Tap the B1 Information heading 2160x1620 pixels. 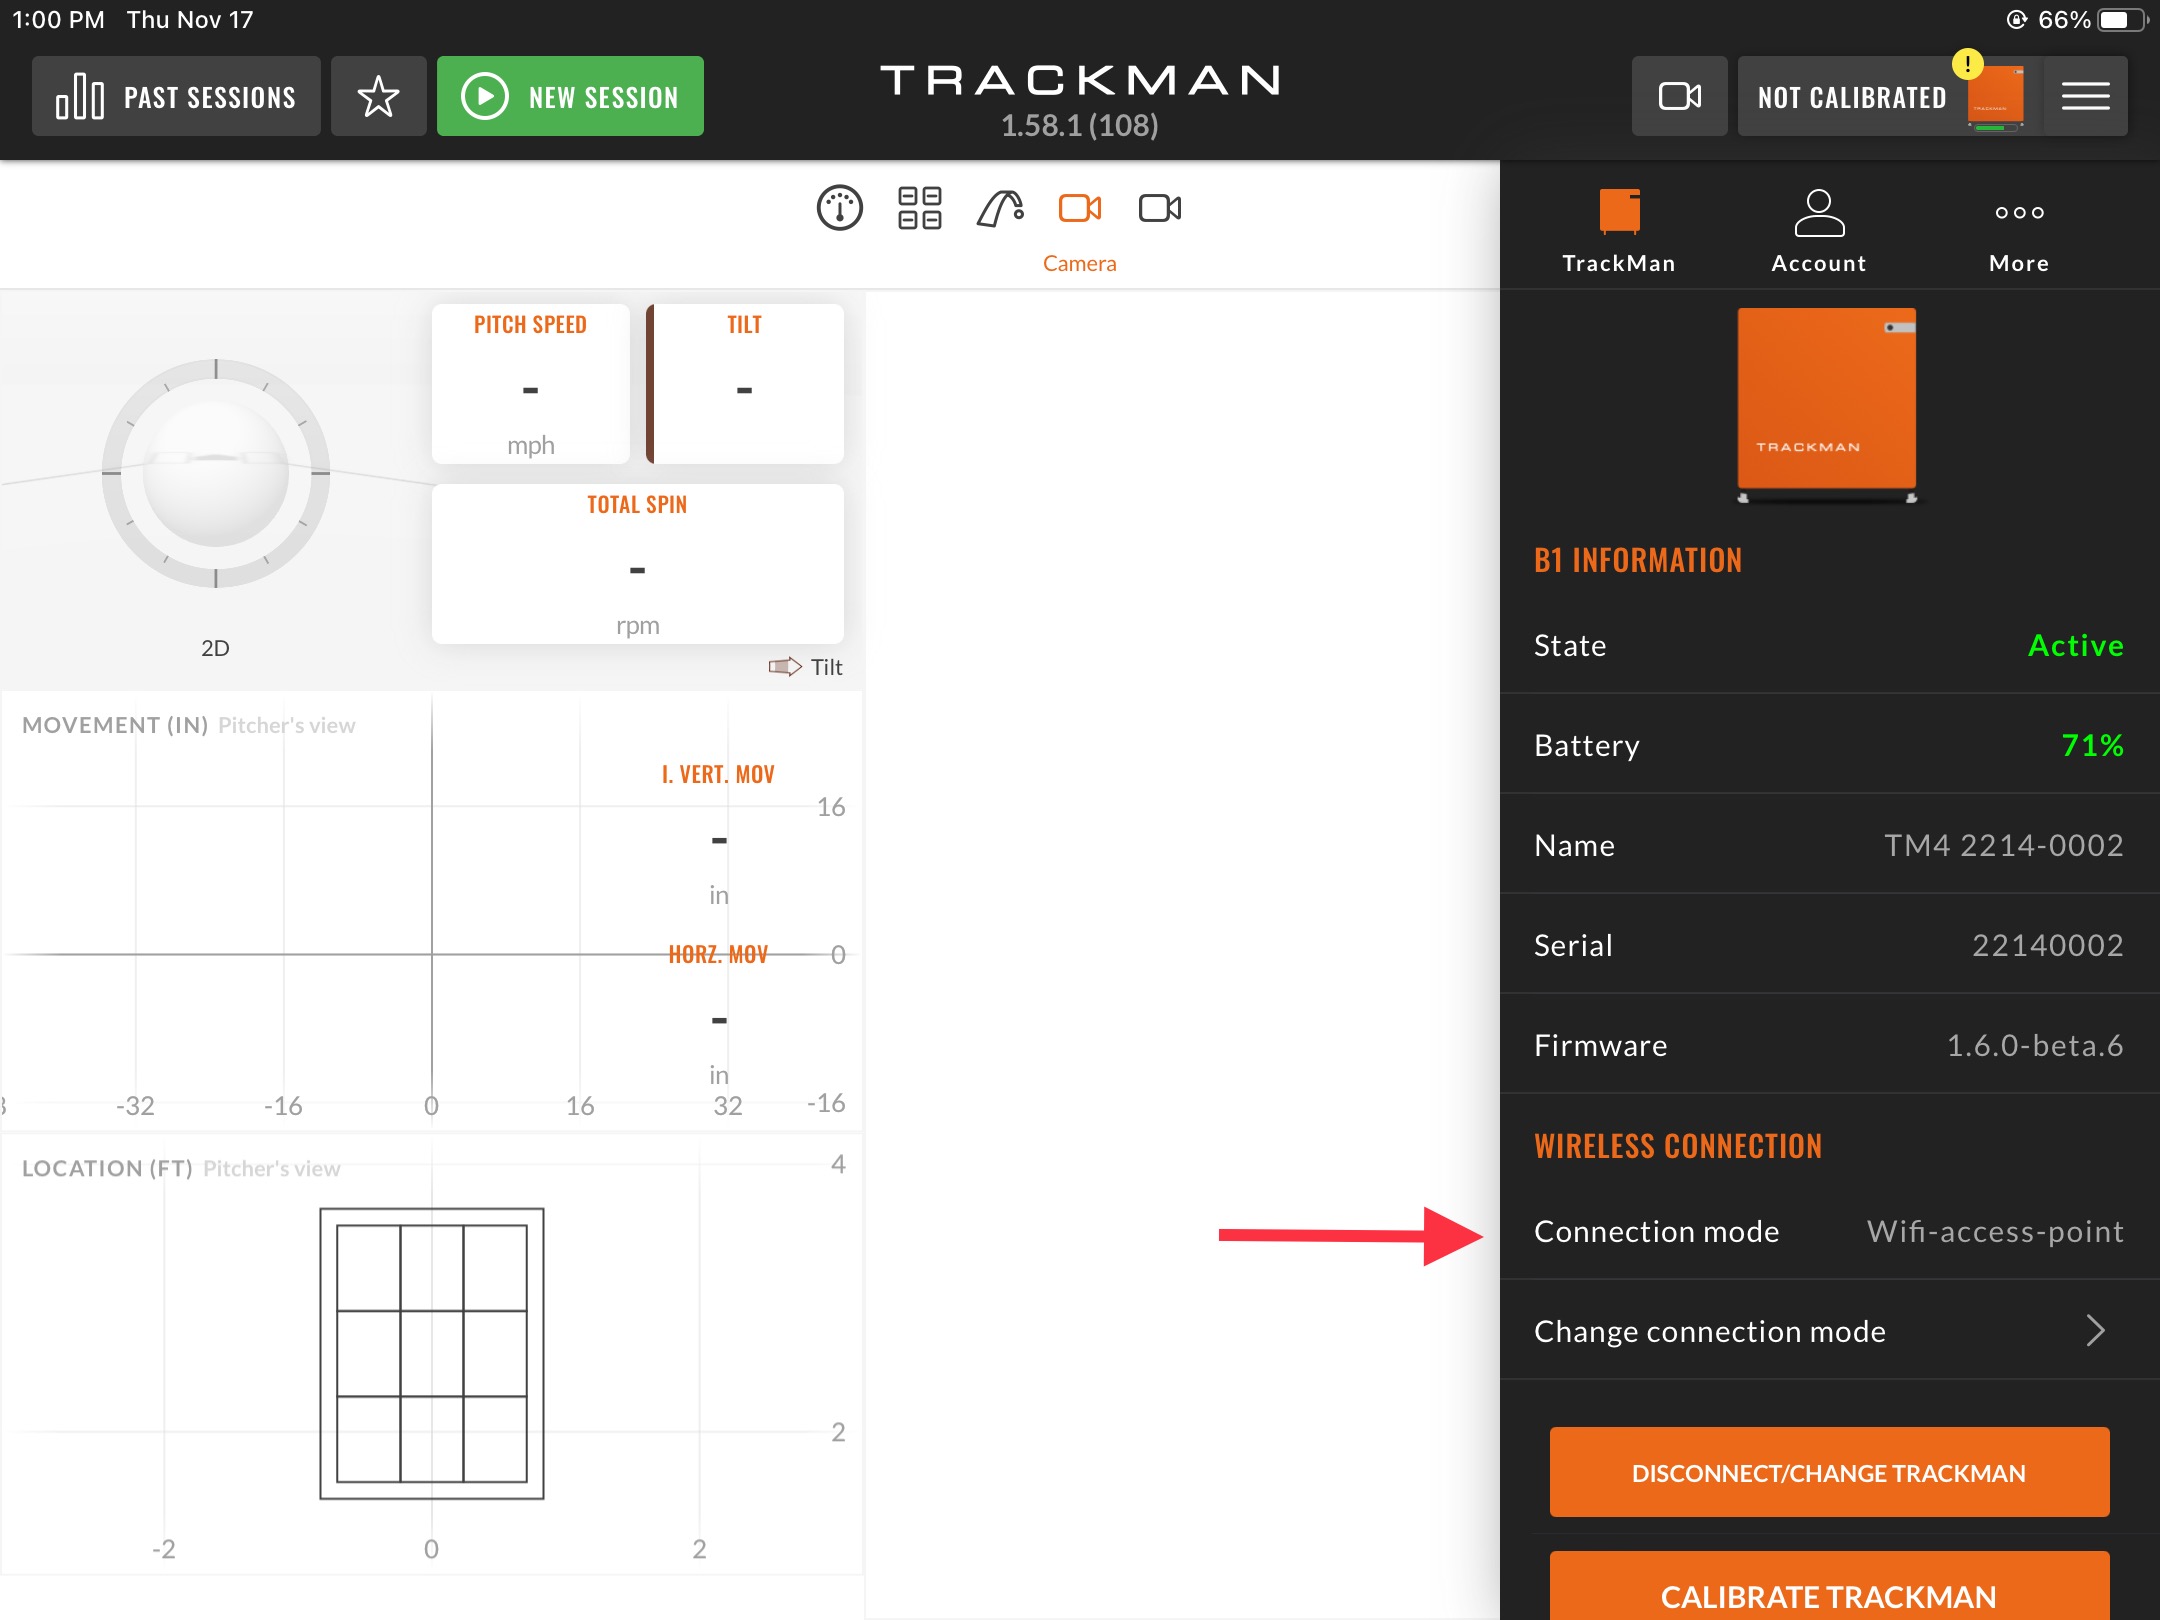tap(1638, 560)
